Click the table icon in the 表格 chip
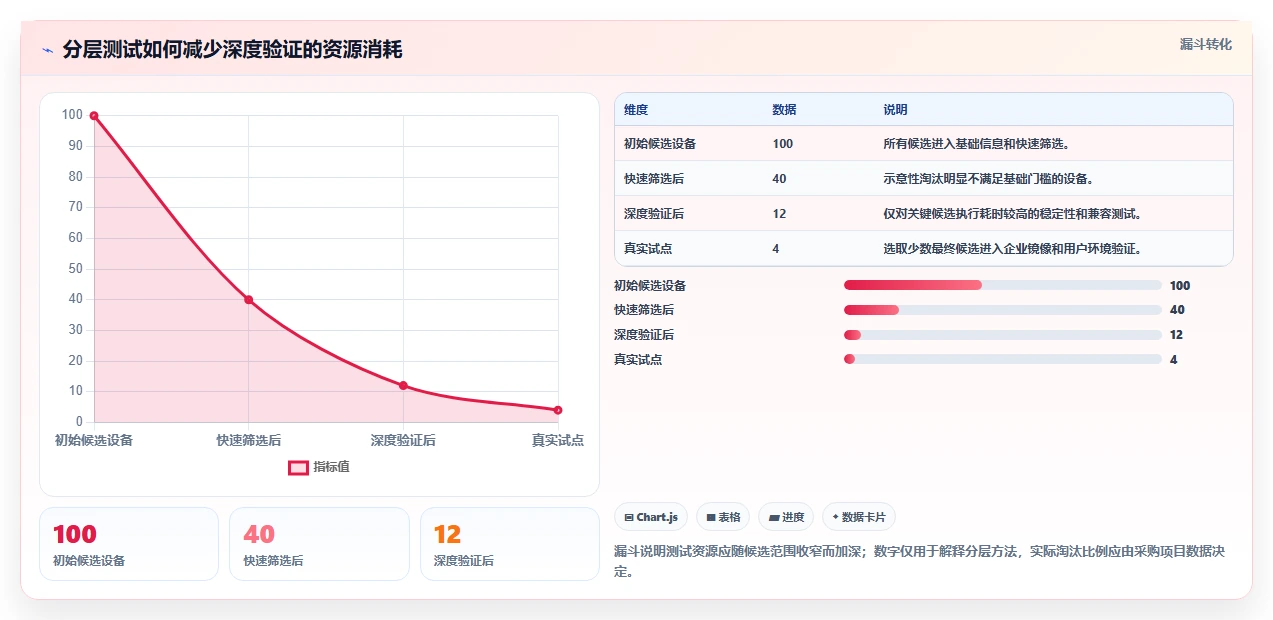This screenshot has height=620, width=1273. [x=711, y=518]
